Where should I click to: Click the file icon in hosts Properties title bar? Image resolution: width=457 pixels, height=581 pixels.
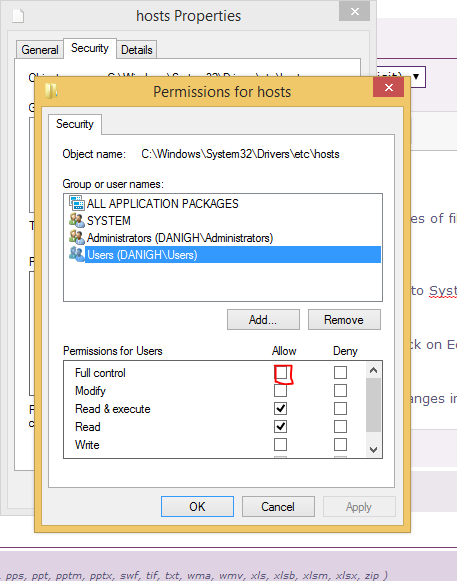(x=18, y=16)
